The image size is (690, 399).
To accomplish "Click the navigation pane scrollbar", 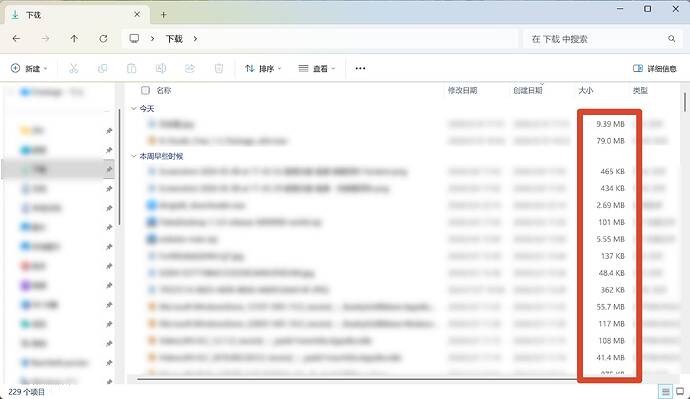I will [119, 167].
